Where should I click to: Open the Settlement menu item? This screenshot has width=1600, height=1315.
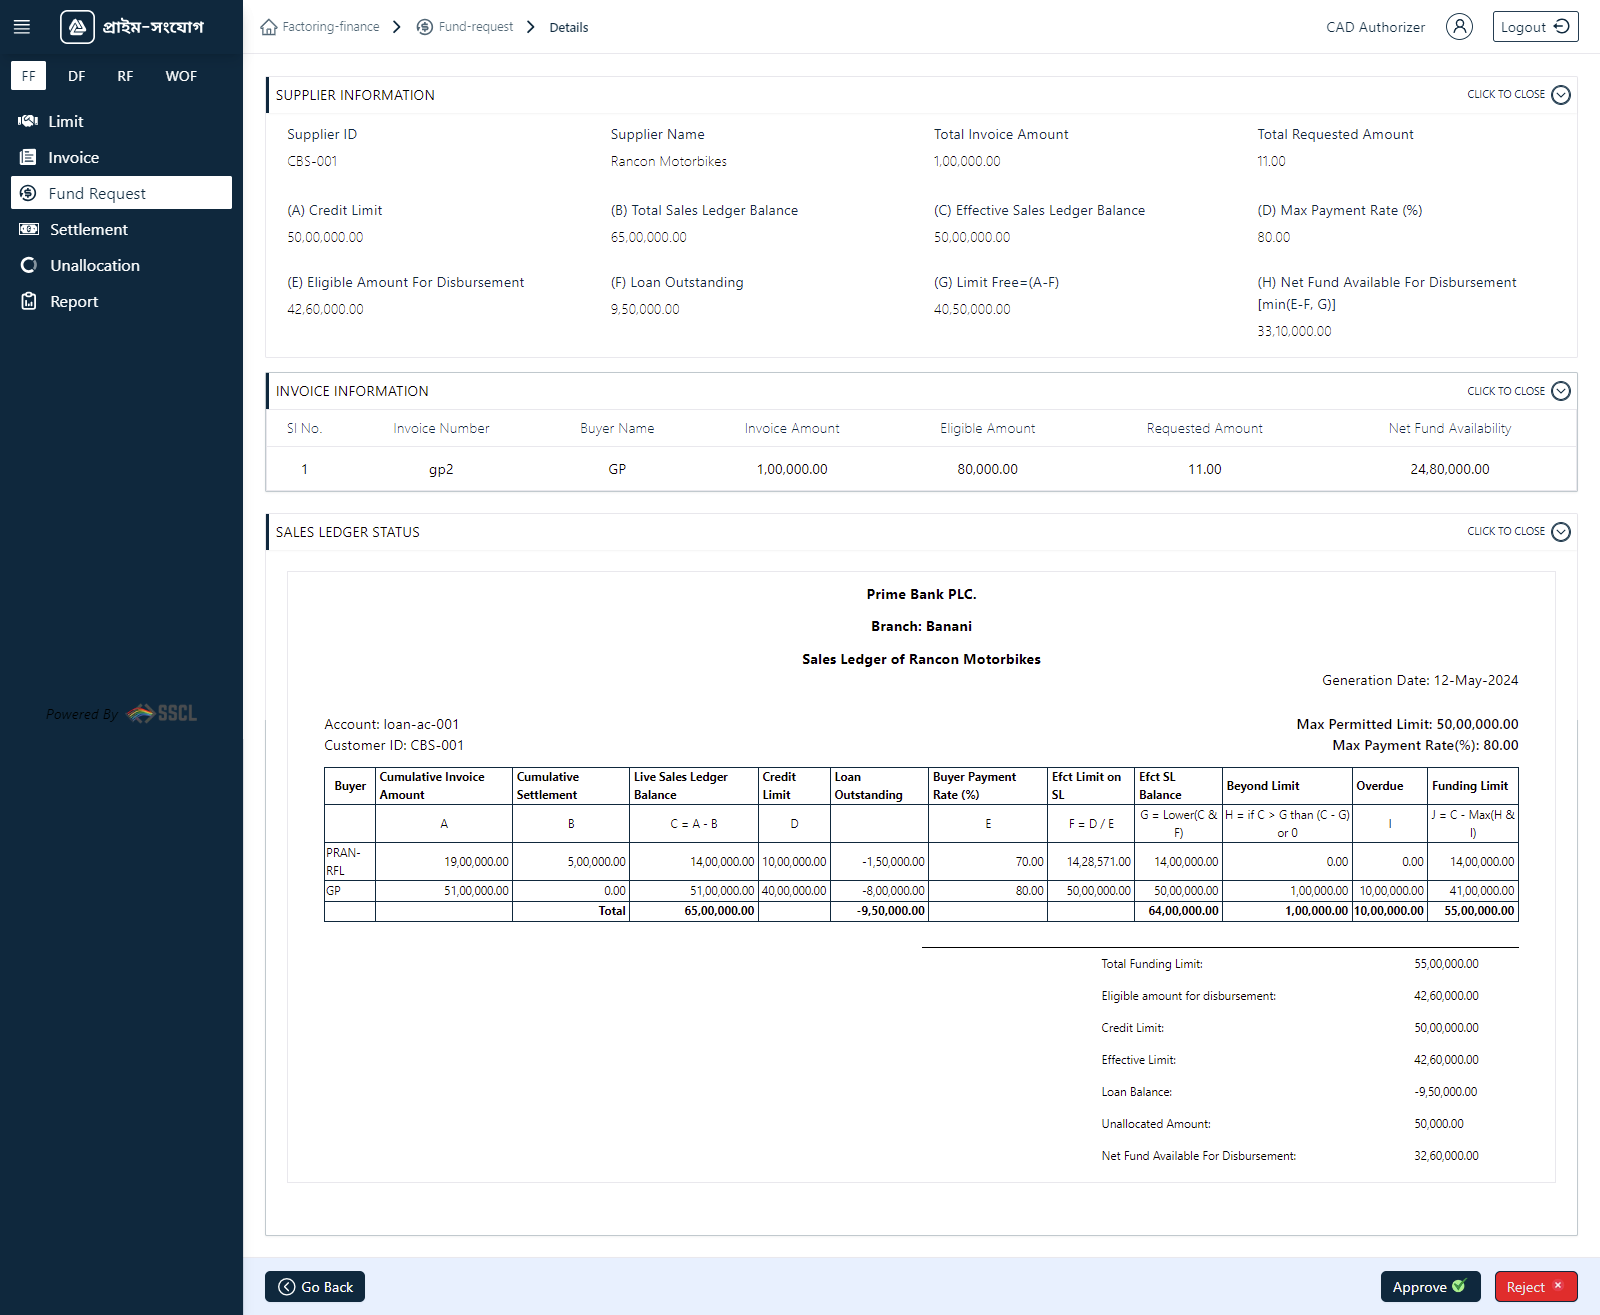[121, 229]
